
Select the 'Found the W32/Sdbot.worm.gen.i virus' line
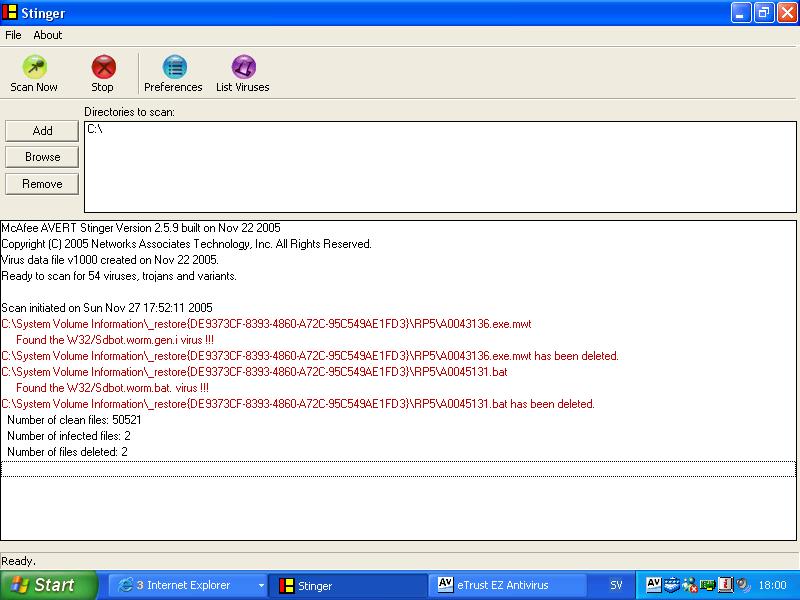(115, 340)
